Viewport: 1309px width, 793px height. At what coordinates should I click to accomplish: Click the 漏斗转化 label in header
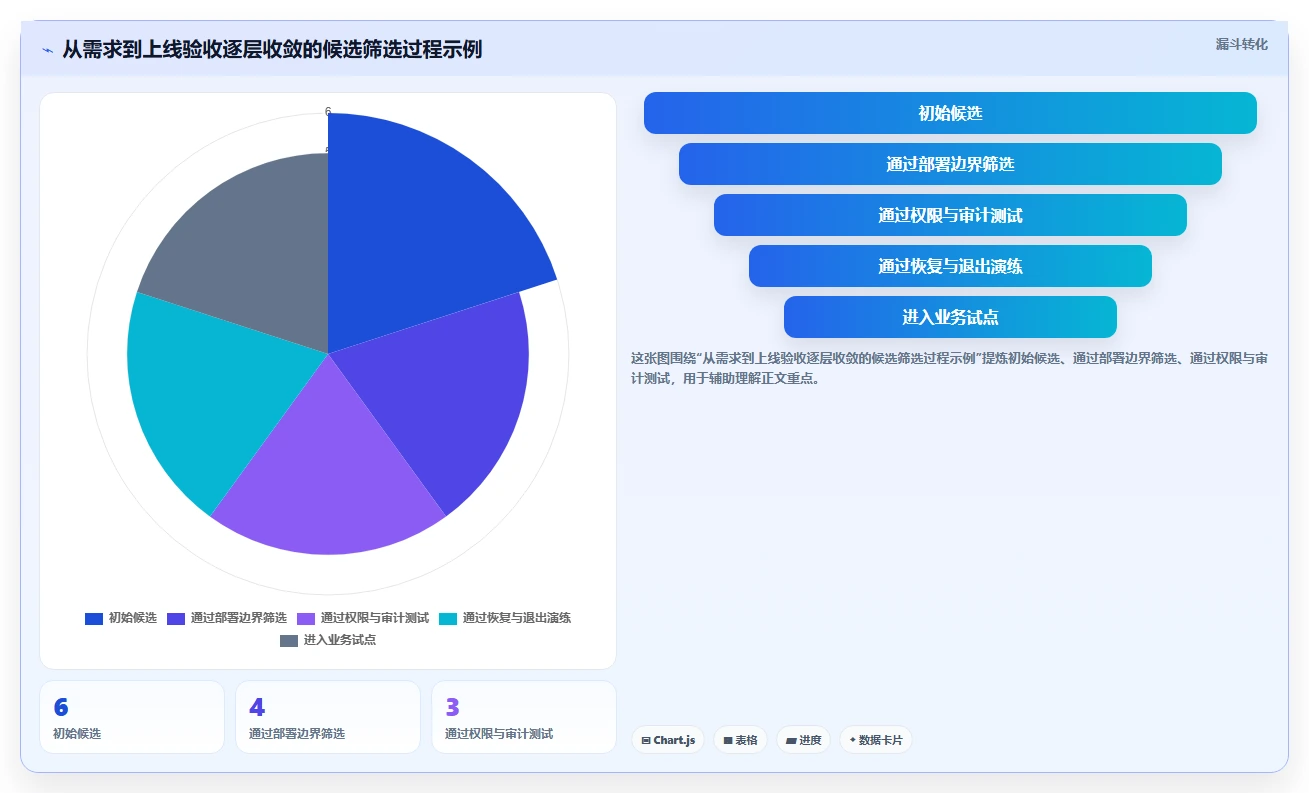(x=1242, y=44)
